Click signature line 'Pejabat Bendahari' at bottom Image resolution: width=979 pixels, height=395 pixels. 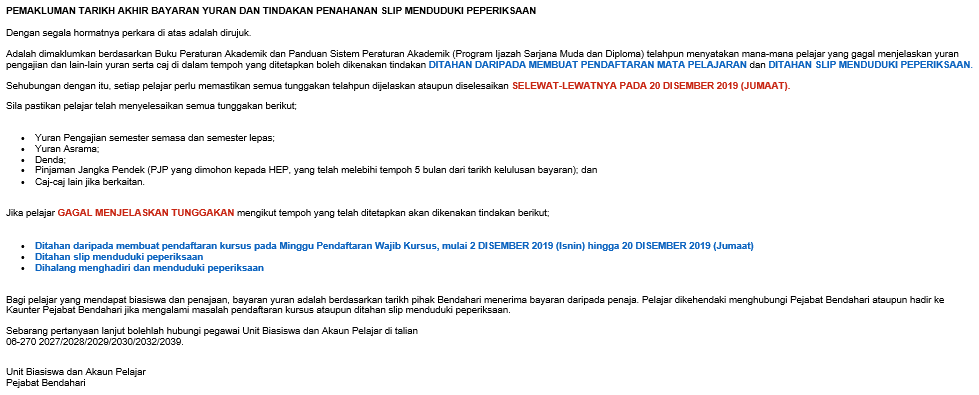(46, 383)
